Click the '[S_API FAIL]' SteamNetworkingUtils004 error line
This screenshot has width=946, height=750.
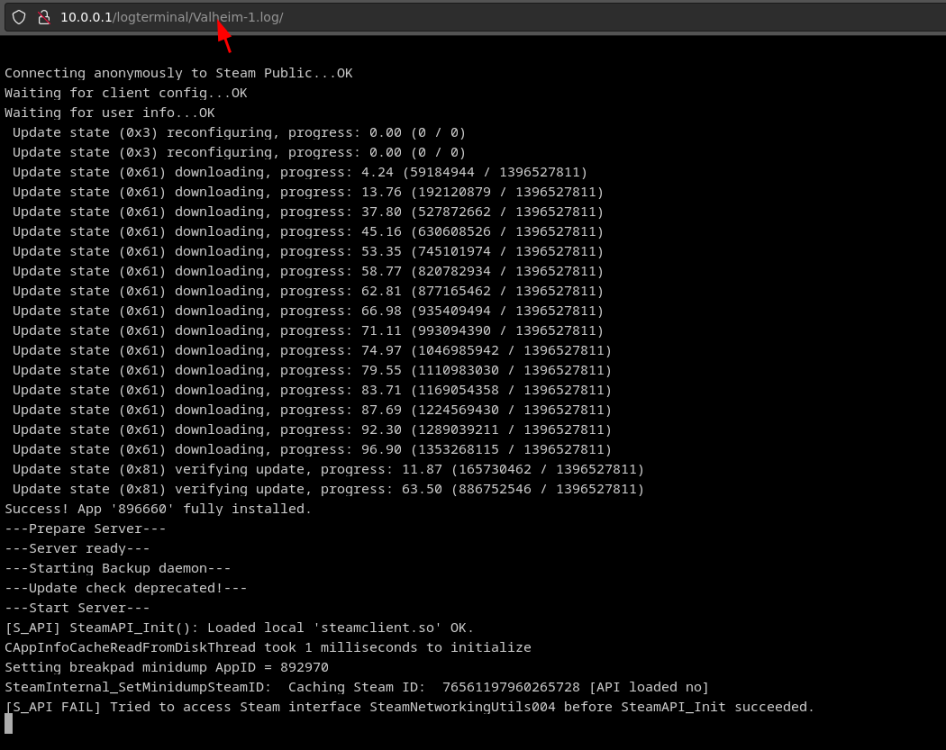[410, 707]
